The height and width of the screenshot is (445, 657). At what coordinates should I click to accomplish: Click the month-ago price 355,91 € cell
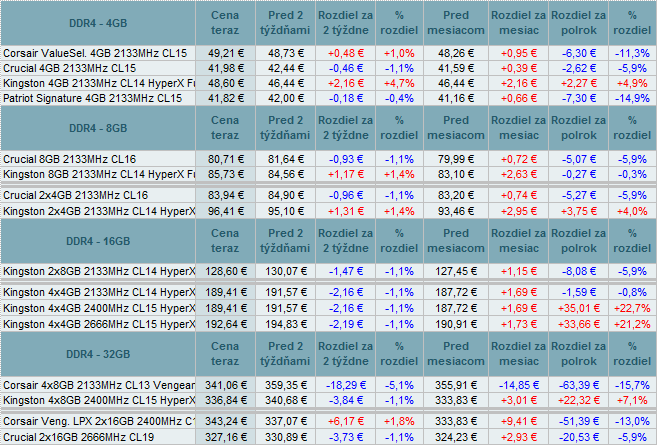pyautogui.click(x=456, y=385)
